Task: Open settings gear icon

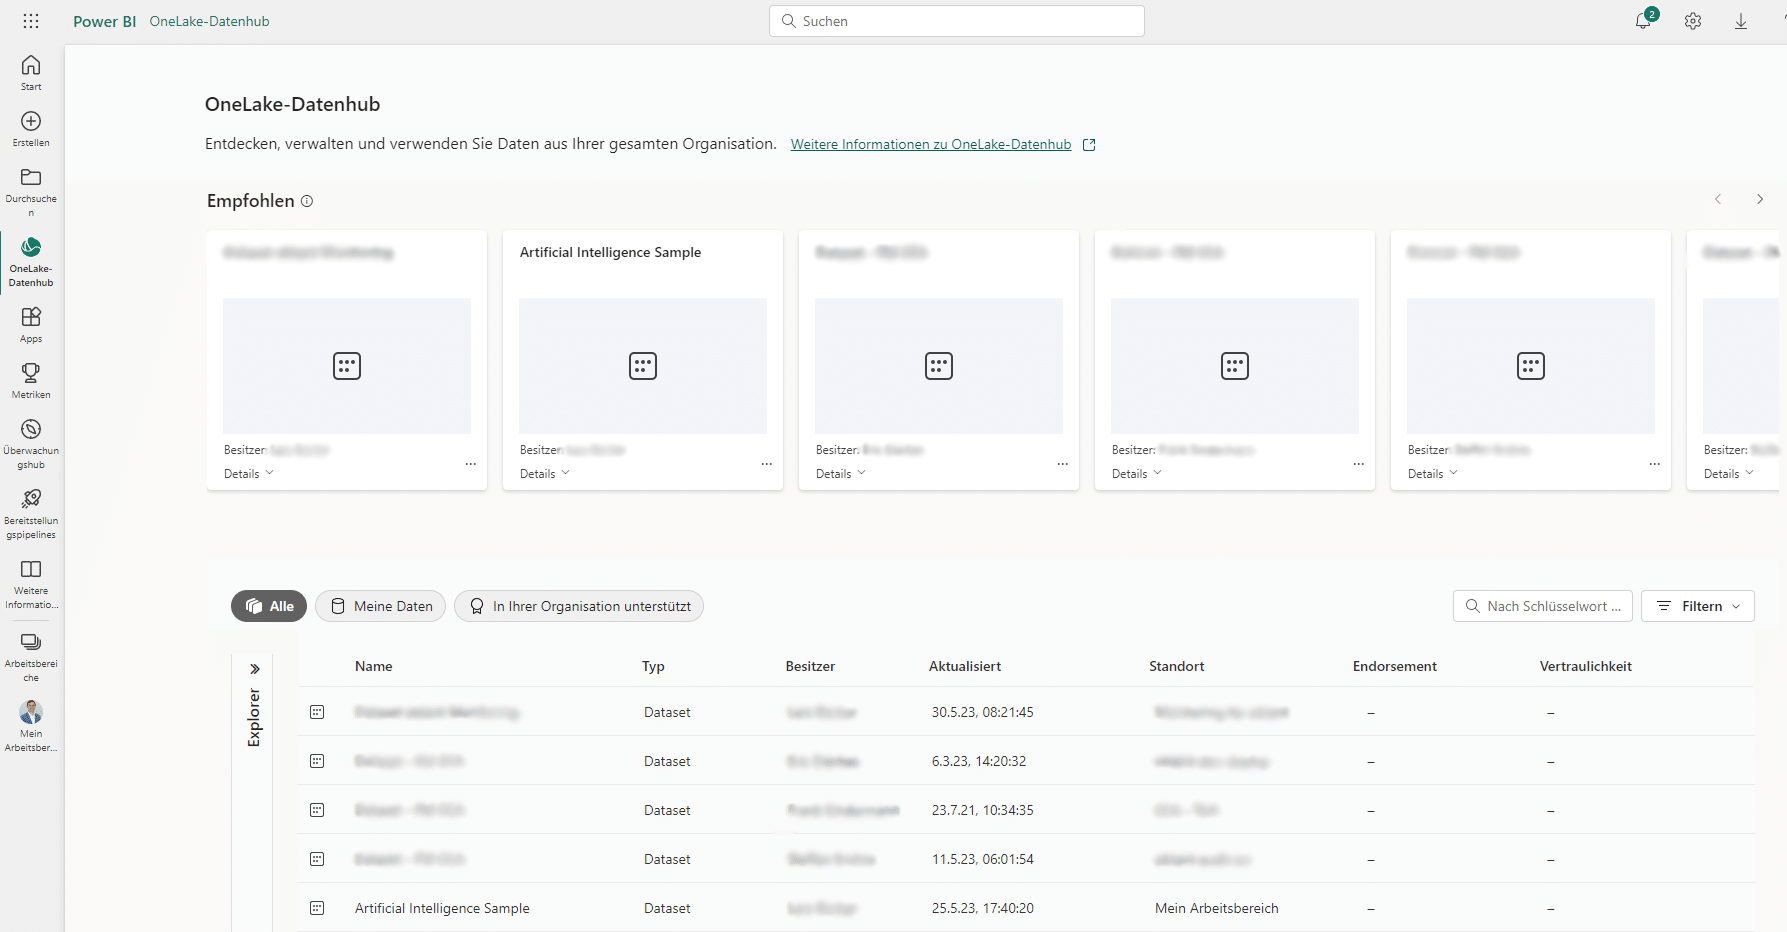Action: coord(1693,21)
